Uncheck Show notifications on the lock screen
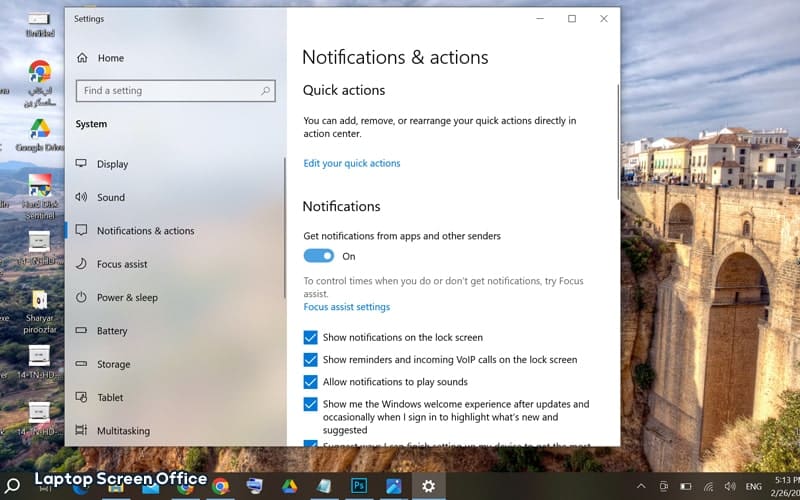The height and width of the screenshot is (500, 800). pos(310,337)
